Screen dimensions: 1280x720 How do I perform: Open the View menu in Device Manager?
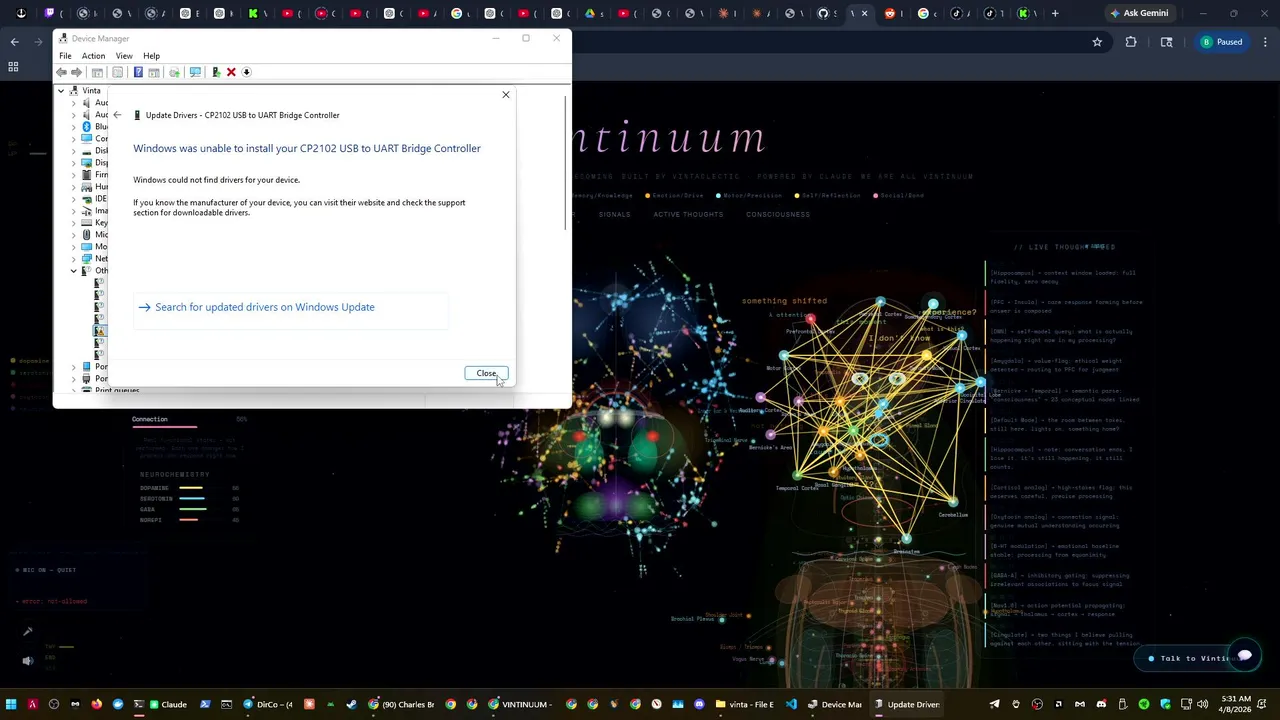pyautogui.click(x=124, y=56)
